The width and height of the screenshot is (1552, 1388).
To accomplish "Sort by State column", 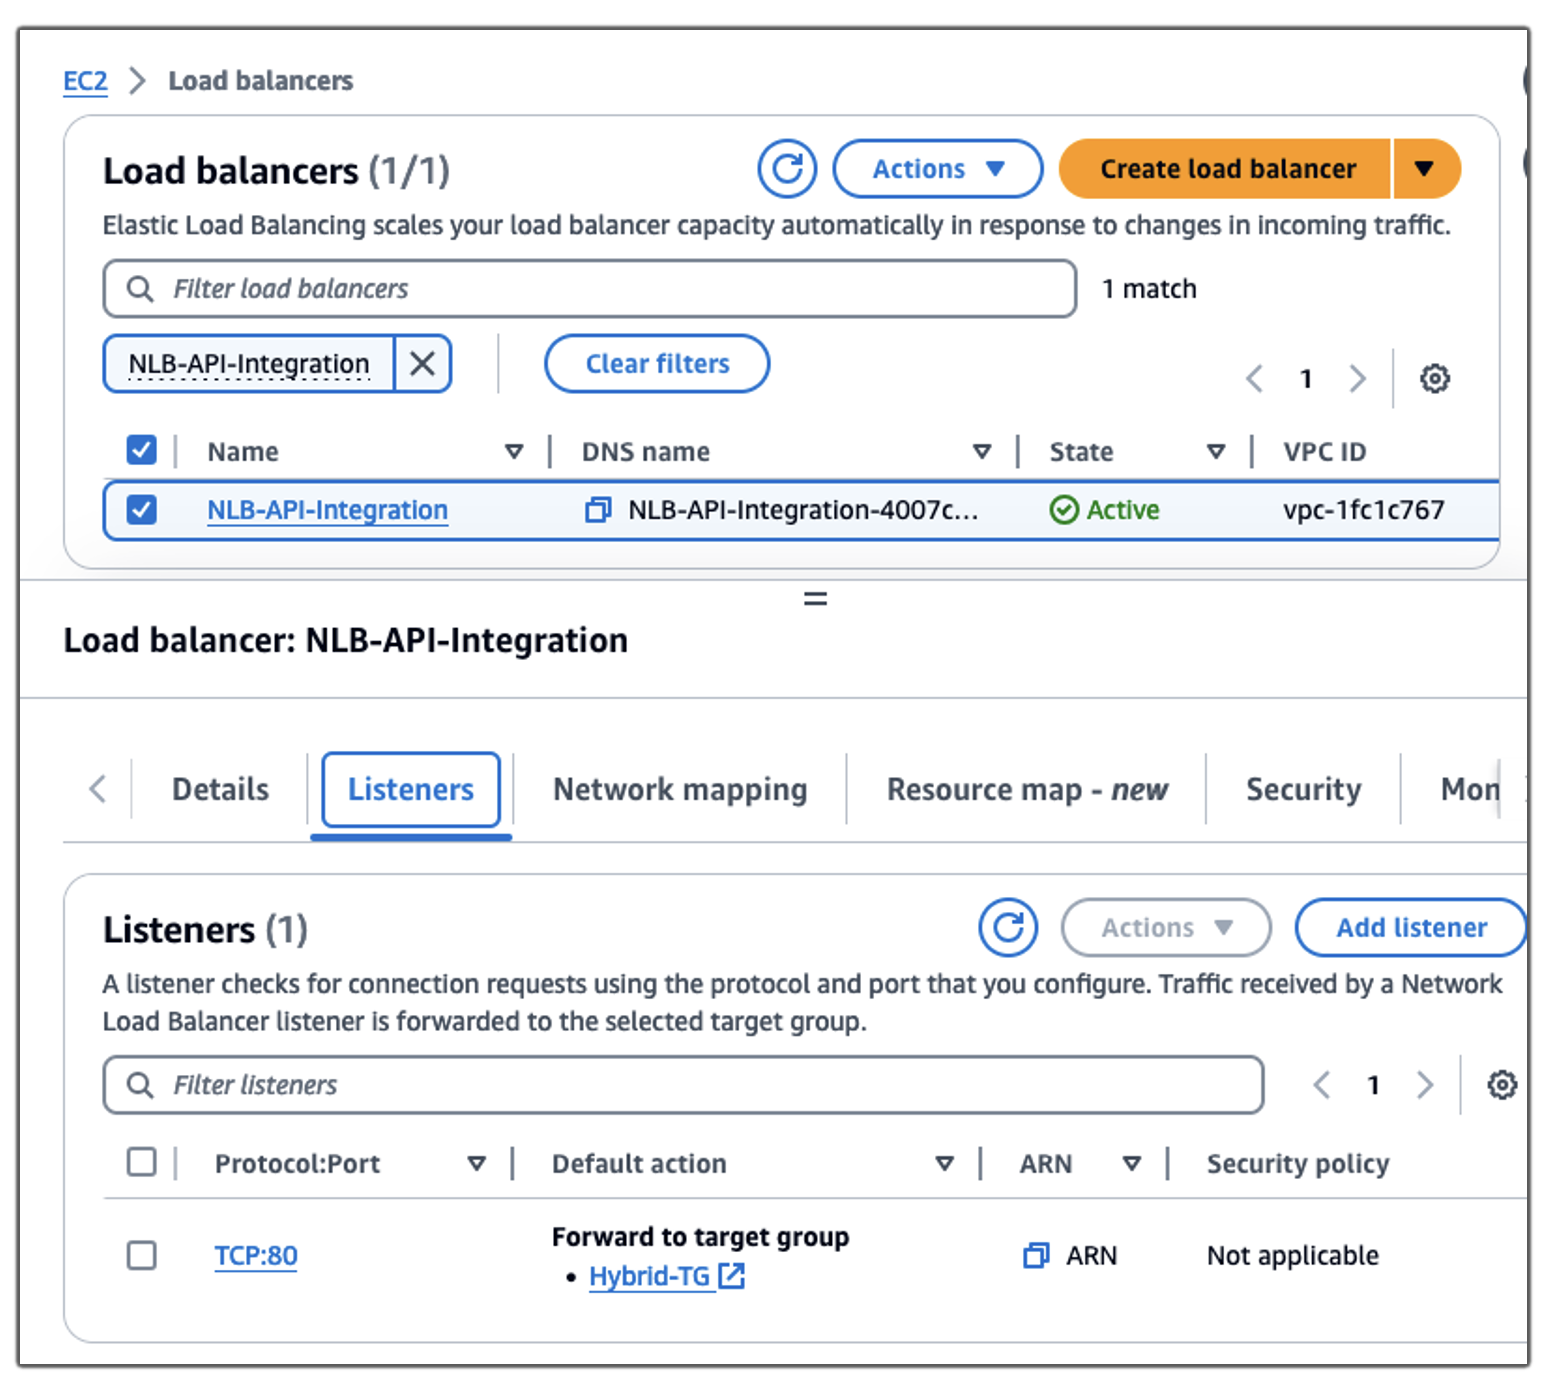I will 1216,452.
